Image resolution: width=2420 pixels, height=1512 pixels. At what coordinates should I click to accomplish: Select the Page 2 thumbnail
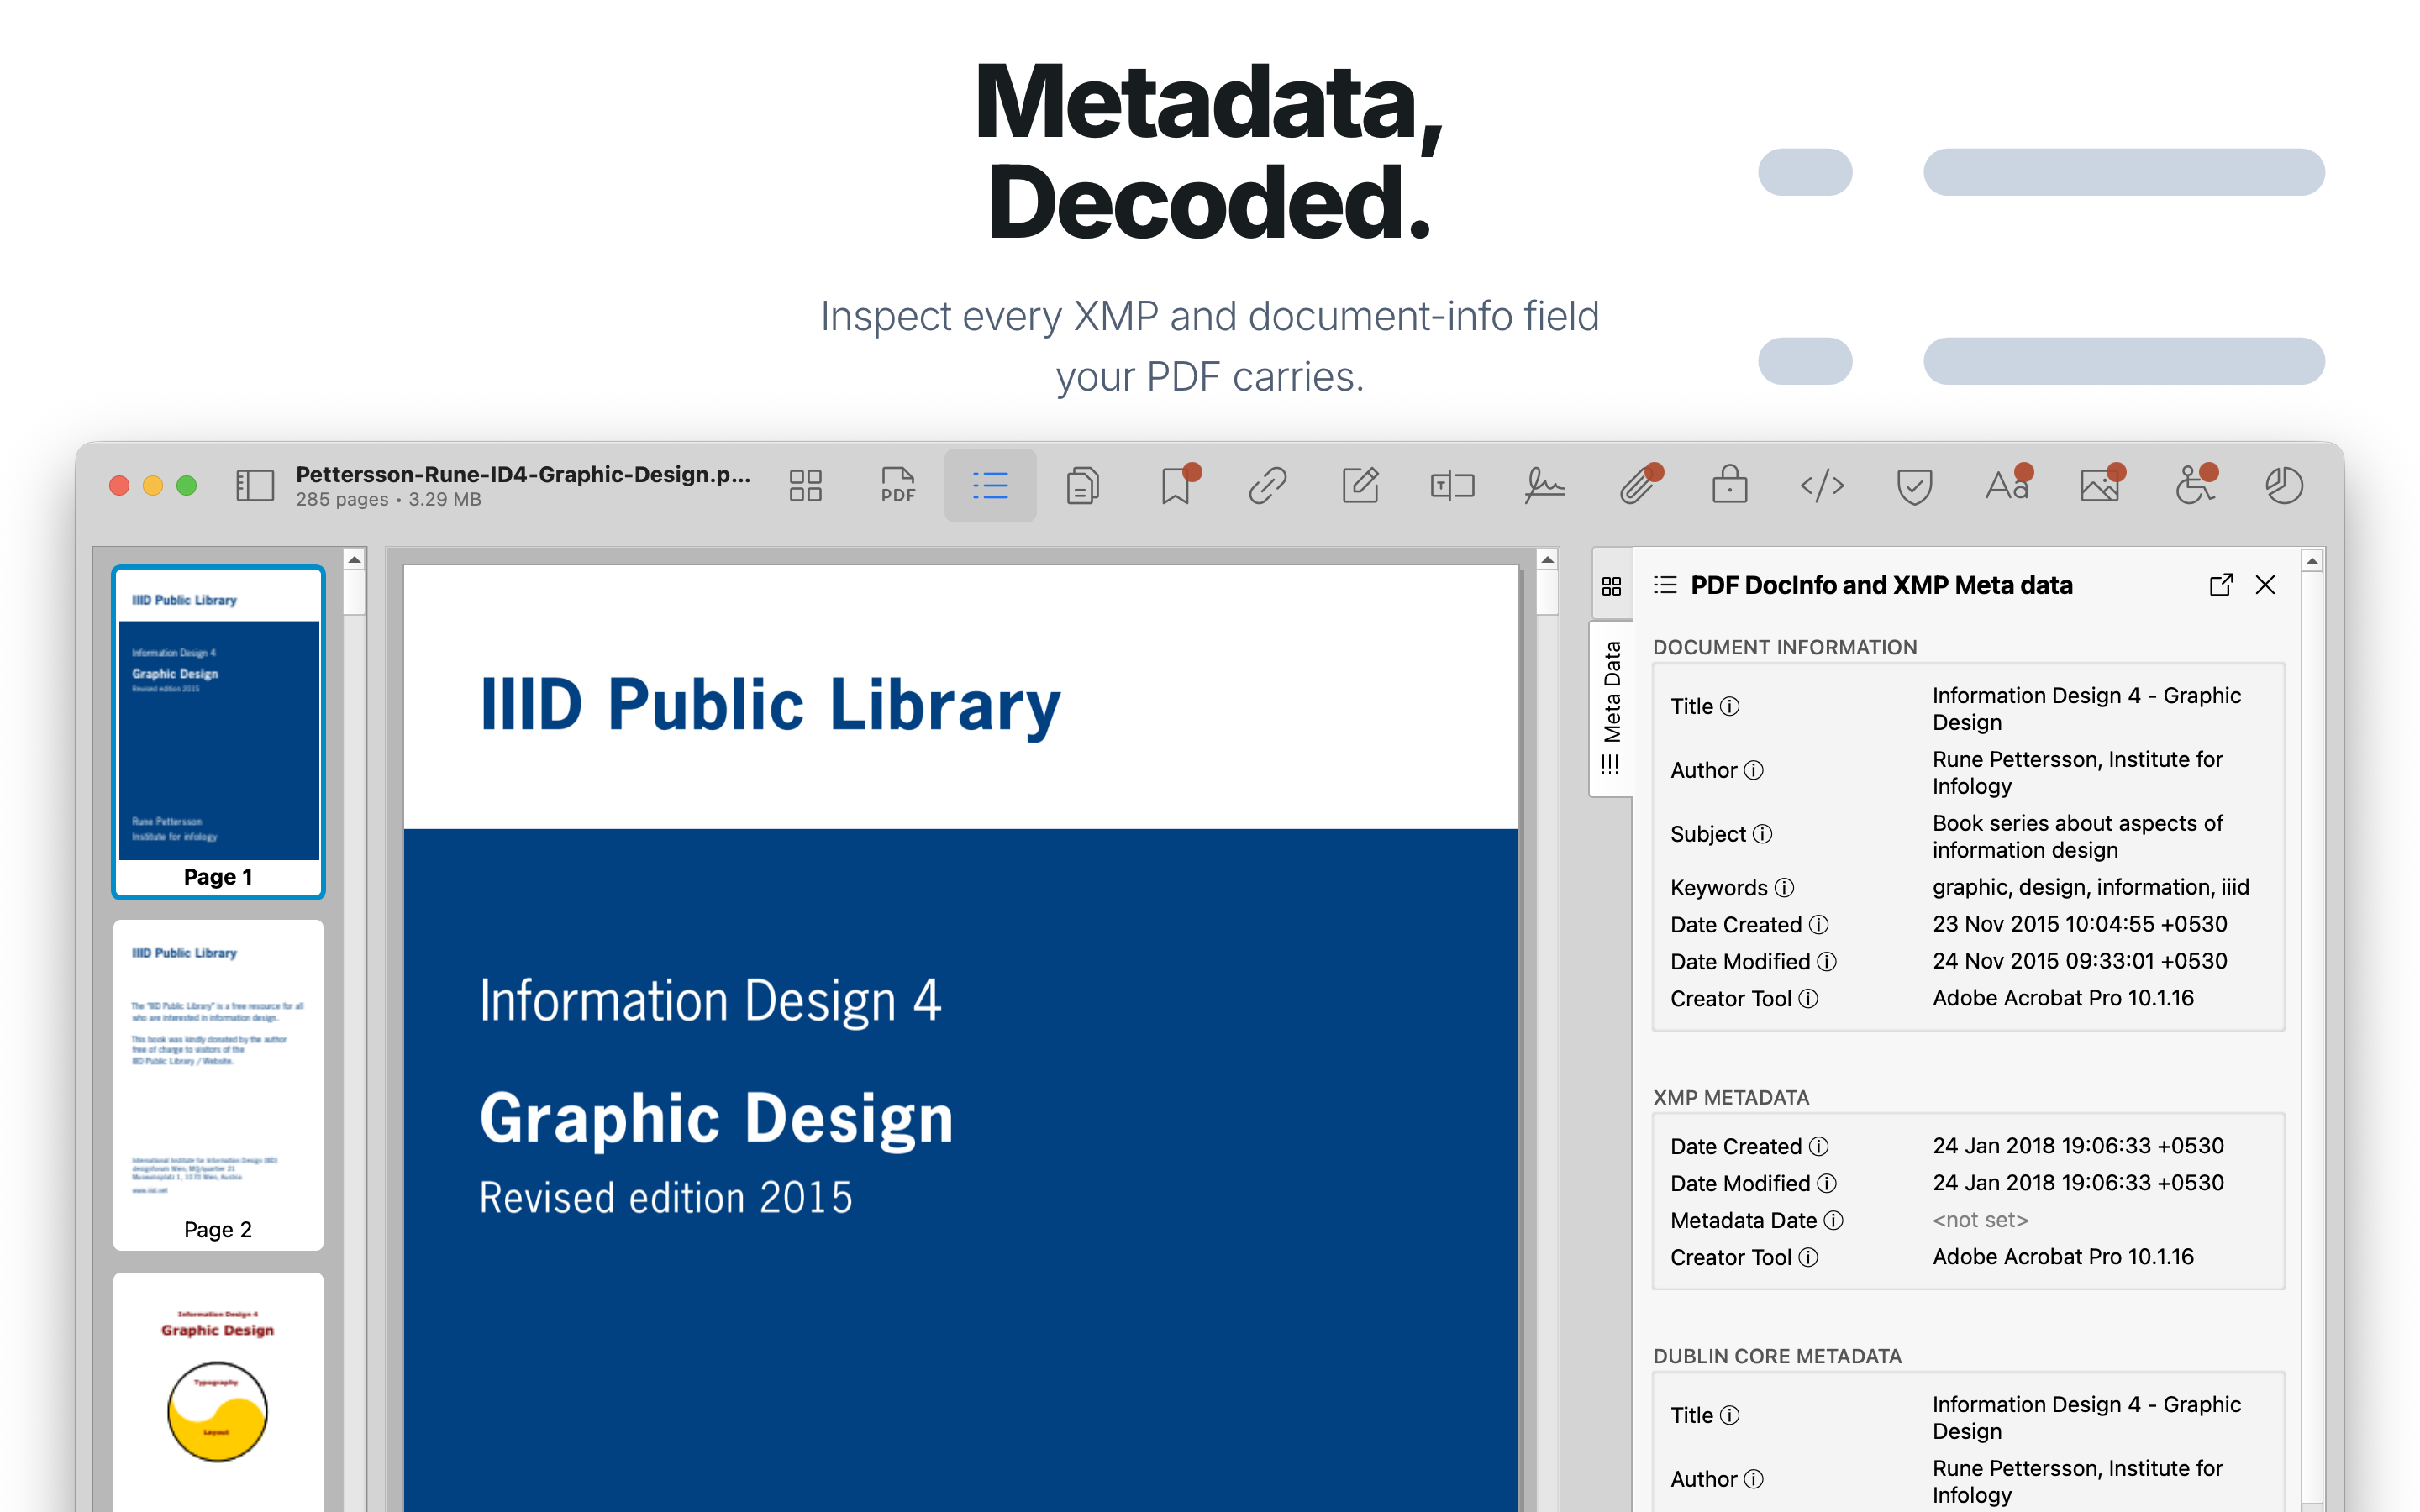point(218,1085)
